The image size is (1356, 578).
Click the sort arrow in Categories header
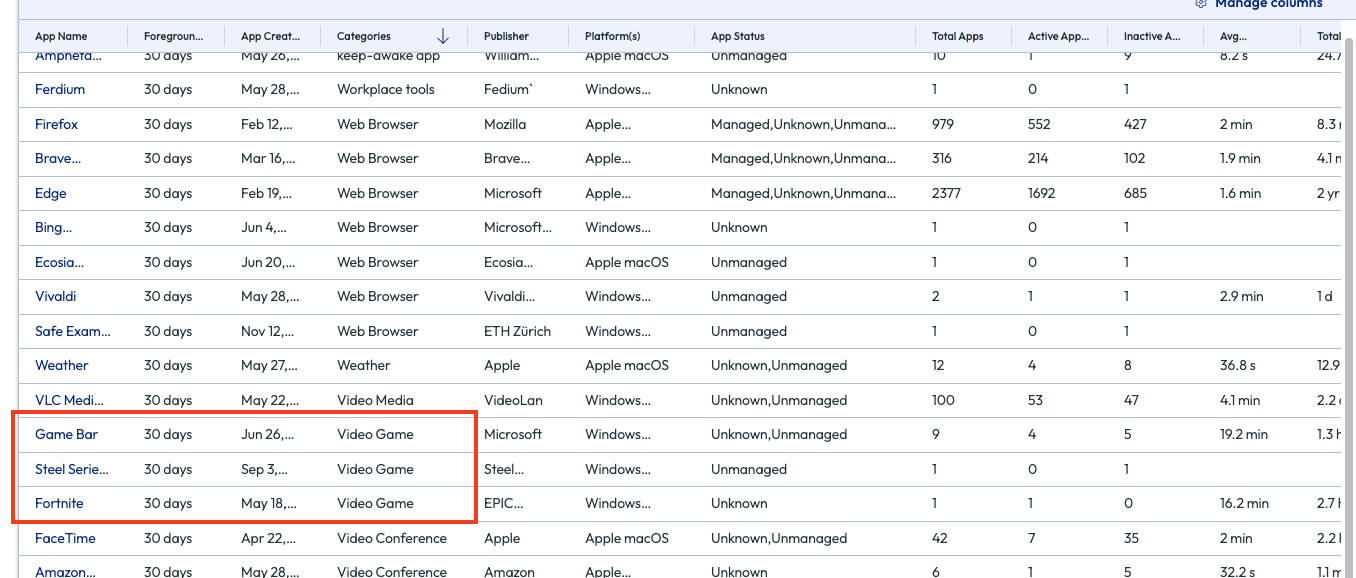(x=443, y=36)
